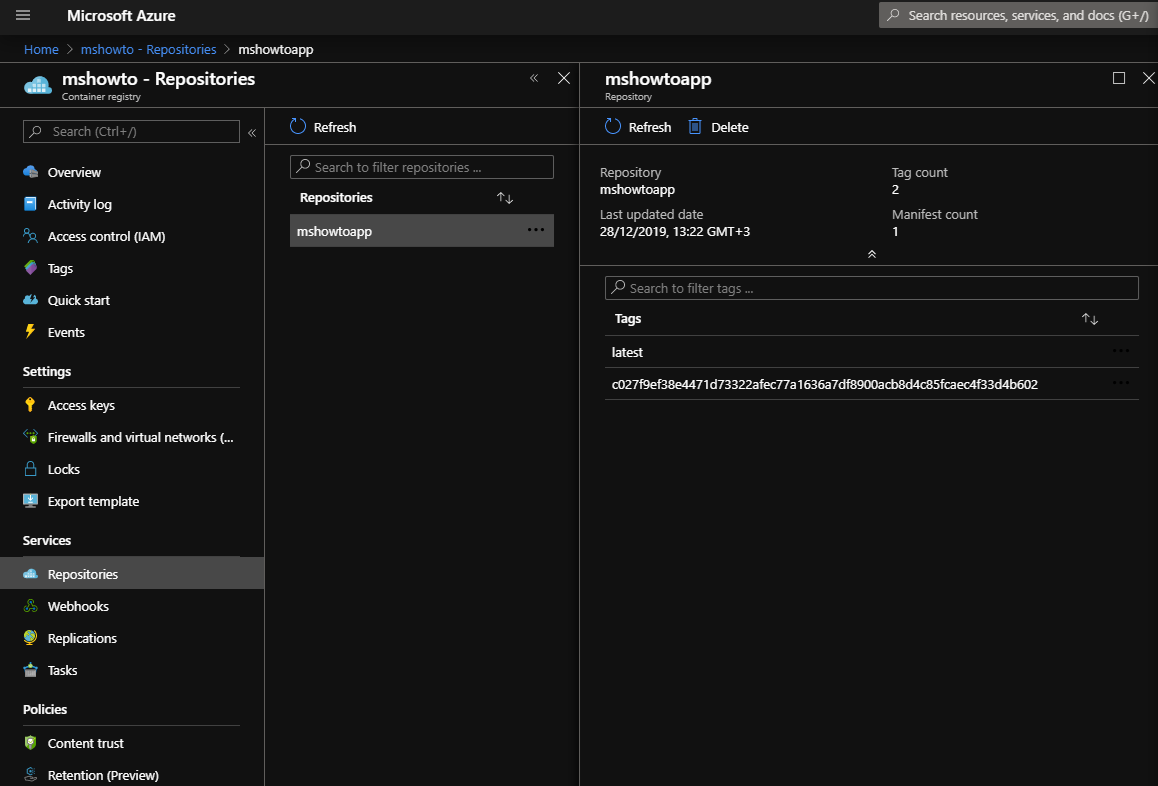Click the Access keys key icon

pos(30,404)
